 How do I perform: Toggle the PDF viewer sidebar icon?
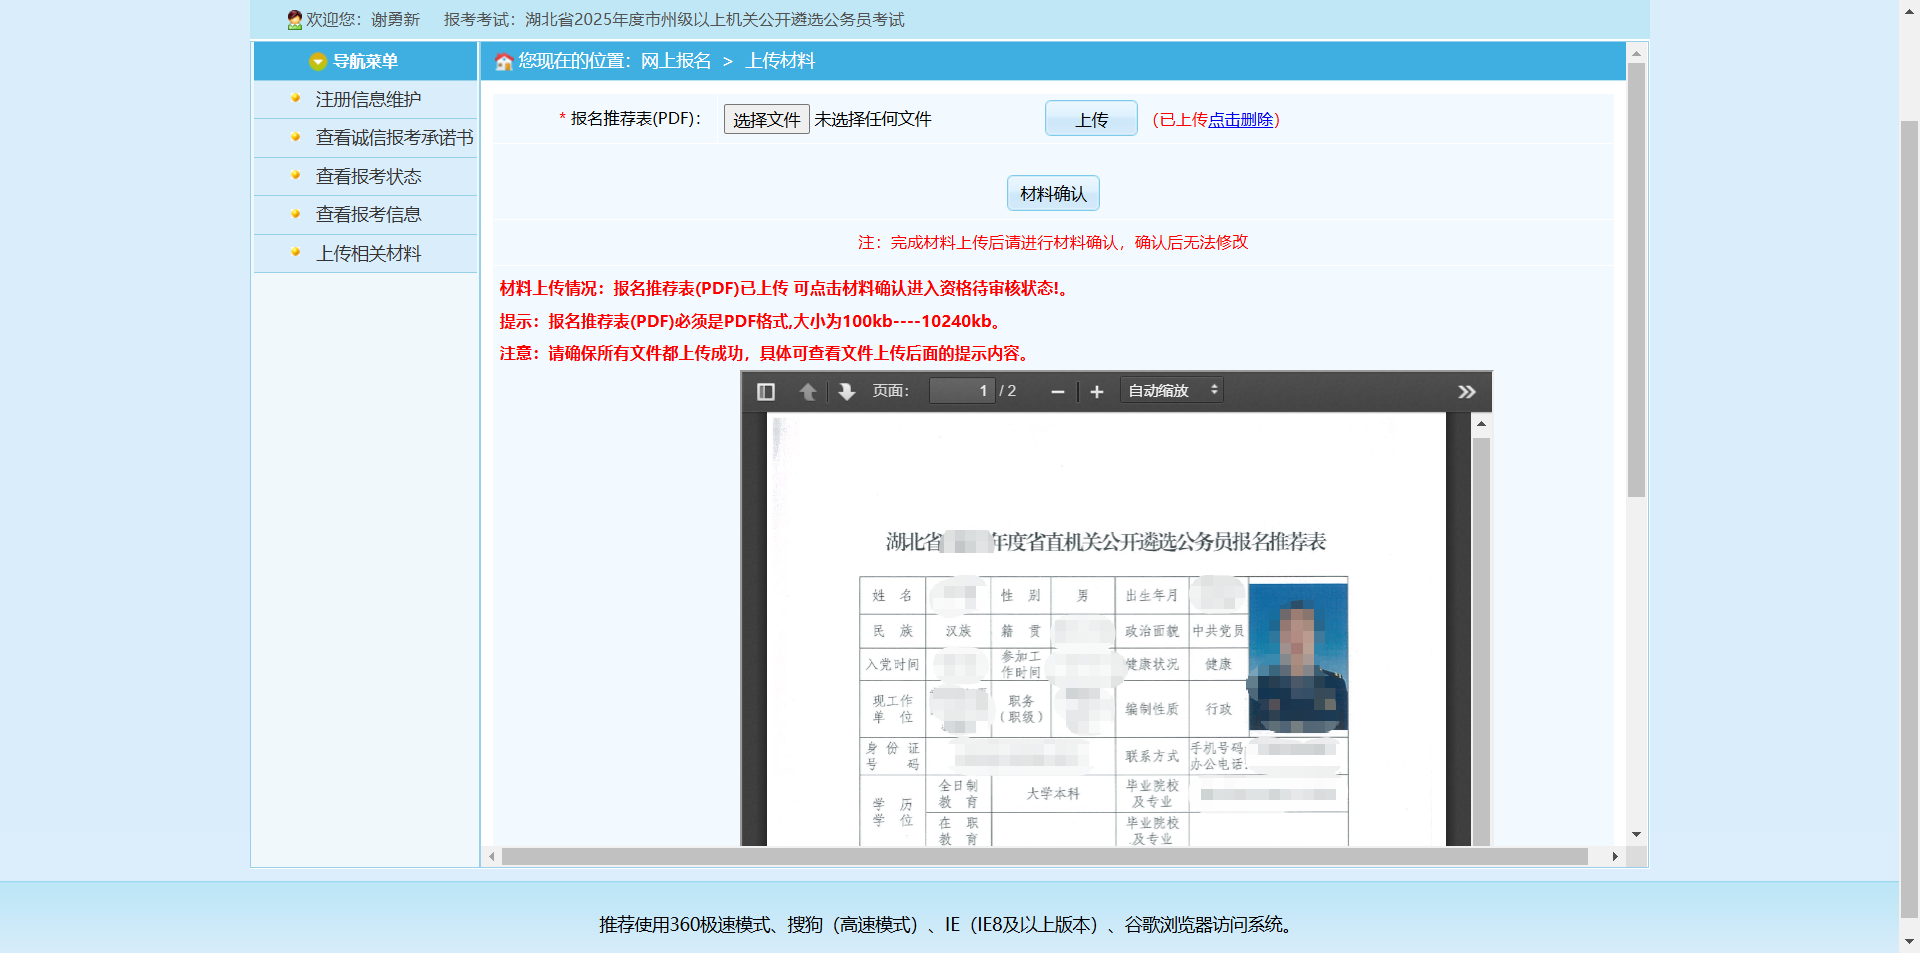tap(766, 391)
